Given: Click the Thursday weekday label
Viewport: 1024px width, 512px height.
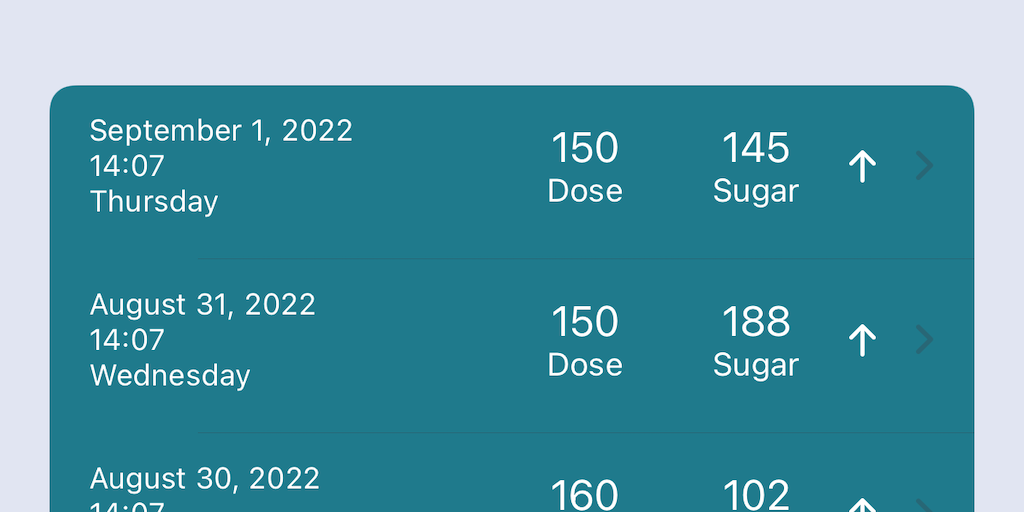Looking at the screenshot, I should point(154,202).
